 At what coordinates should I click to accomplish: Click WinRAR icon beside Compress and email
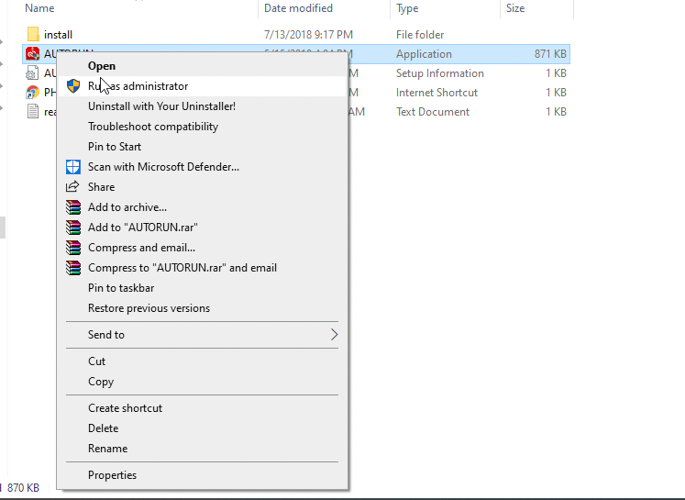click(73, 247)
